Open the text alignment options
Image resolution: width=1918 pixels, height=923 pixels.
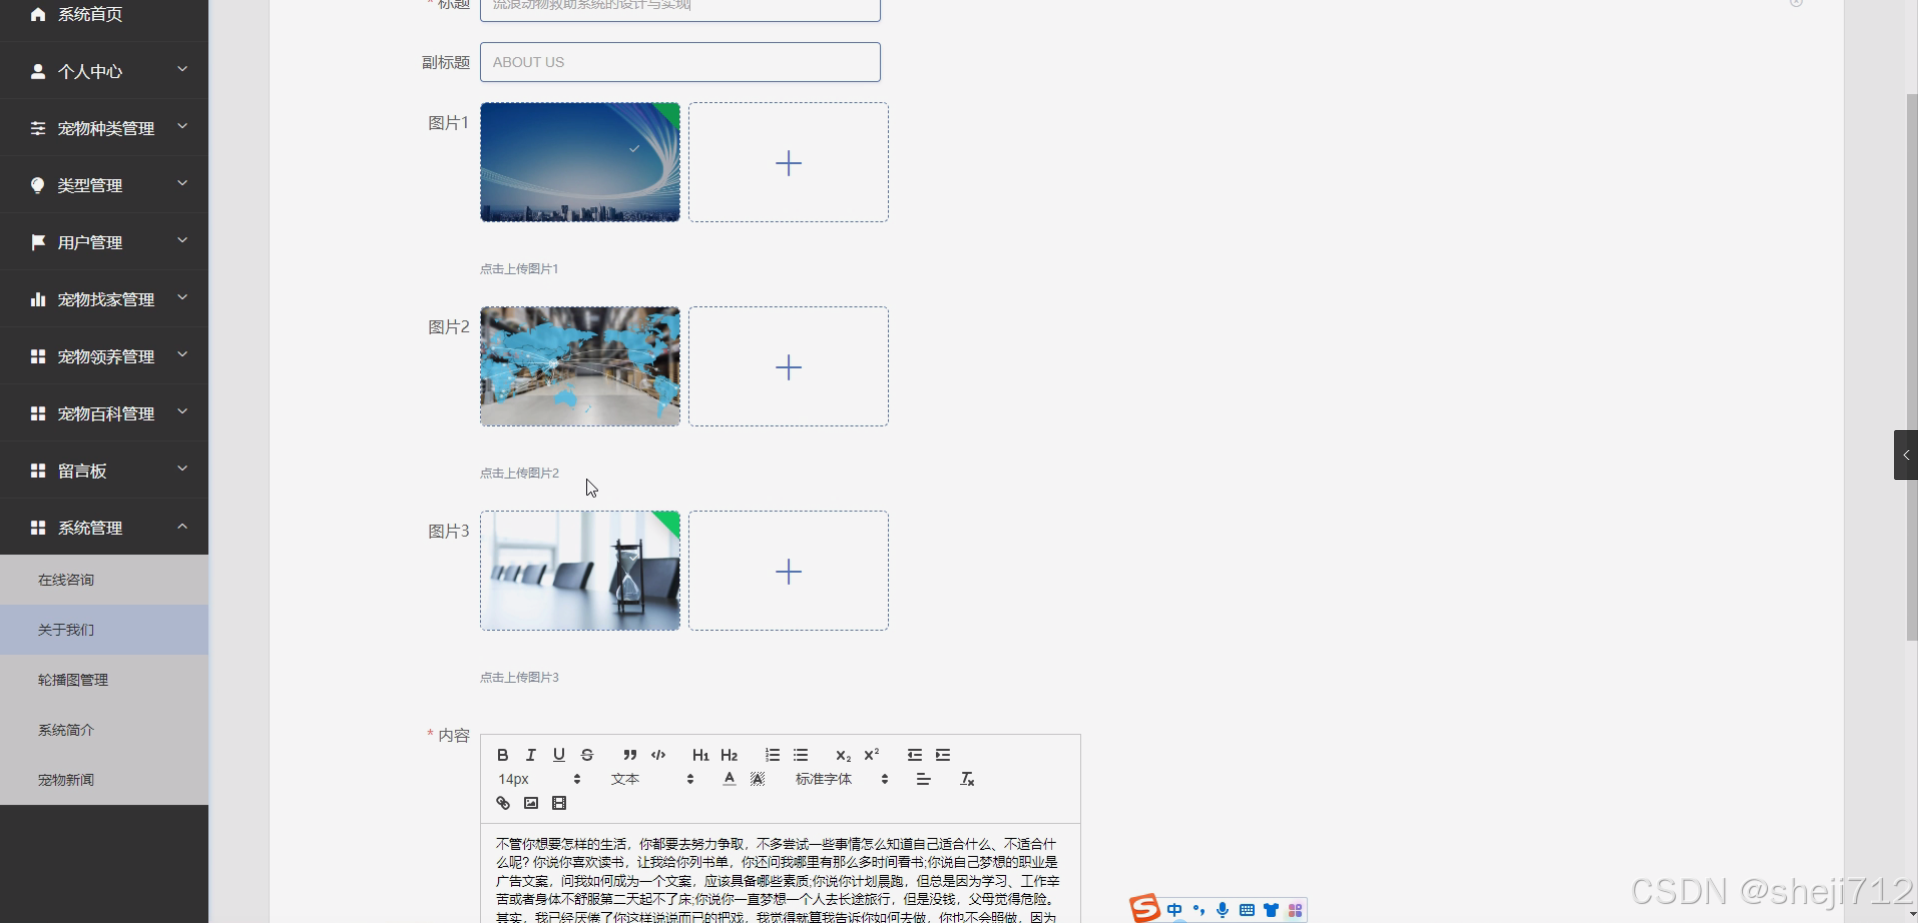[x=923, y=779]
